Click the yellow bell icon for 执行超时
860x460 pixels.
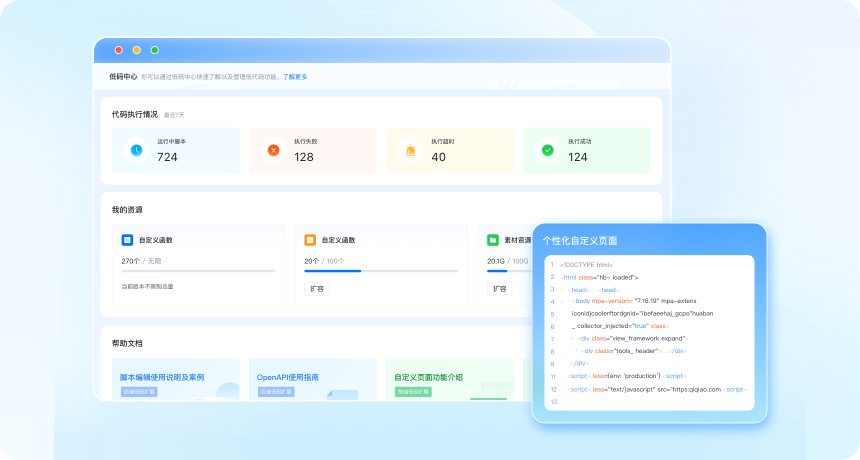pos(410,150)
